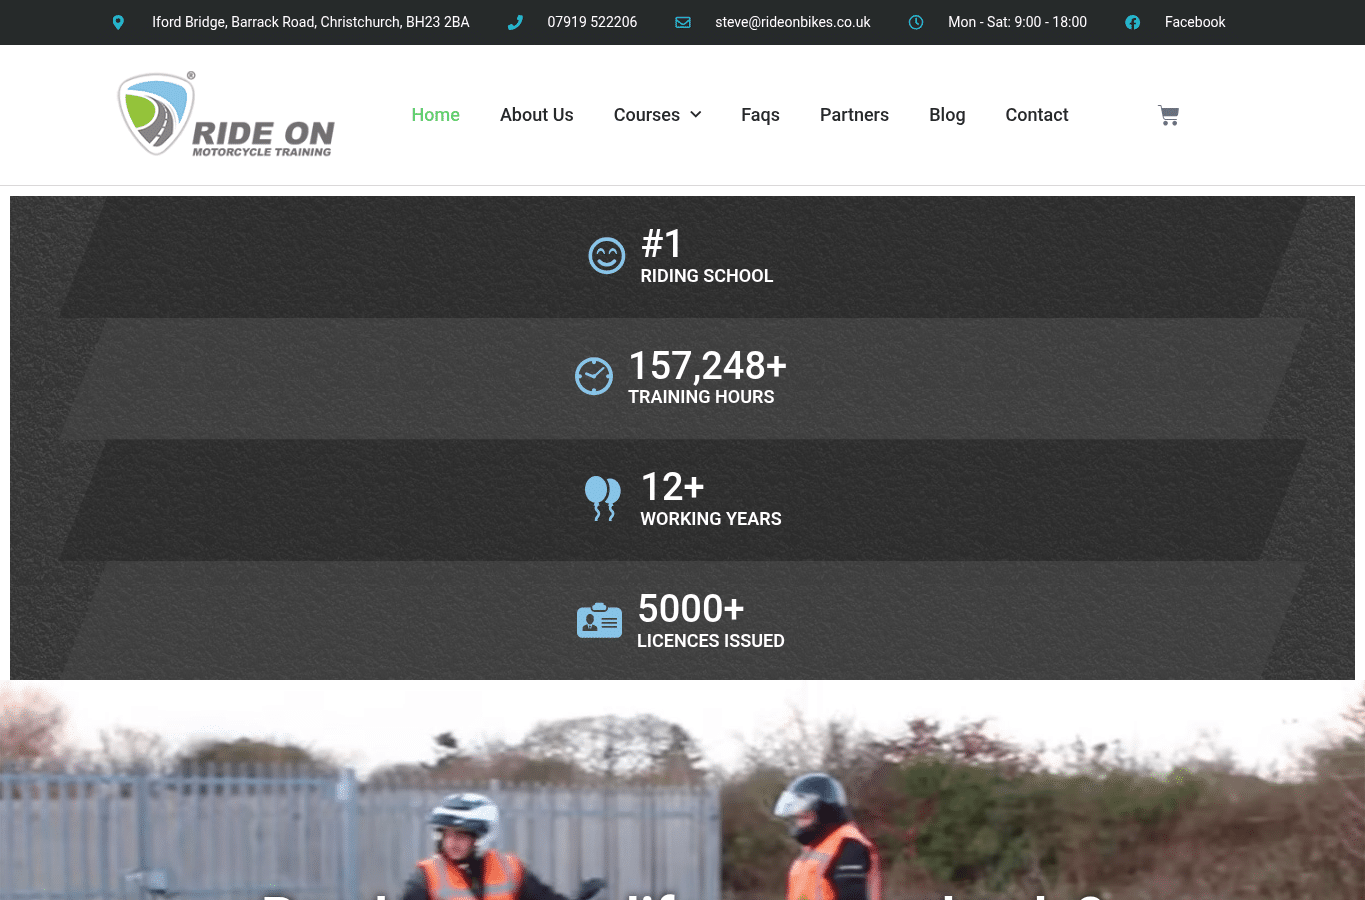Screen dimensions: 1365x900
Task: Click the TRAINING HOURS label
Action: click(701, 397)
